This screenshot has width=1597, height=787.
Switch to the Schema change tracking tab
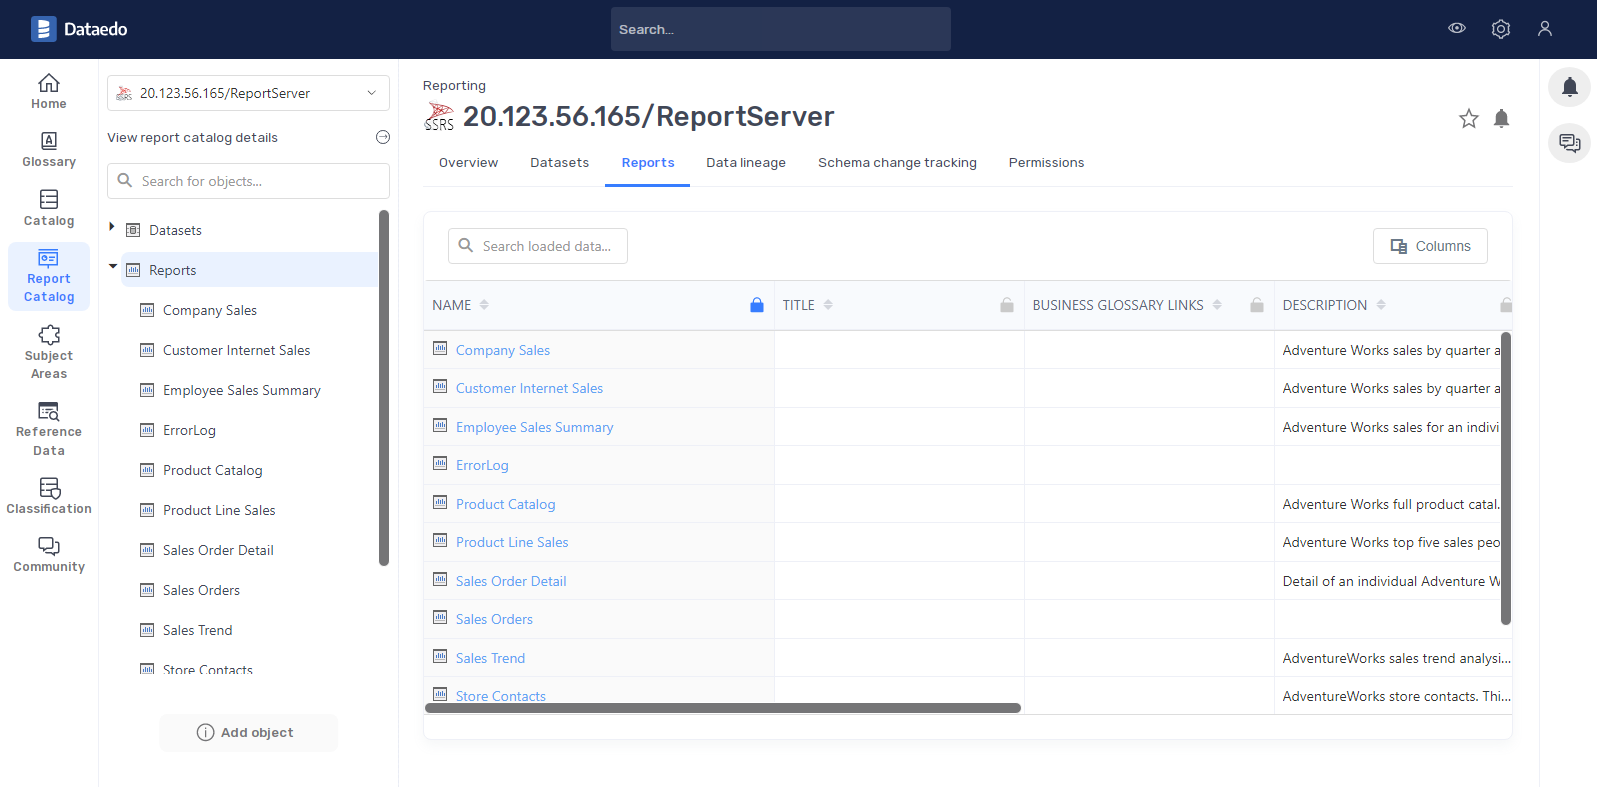(x=896, y=163)
